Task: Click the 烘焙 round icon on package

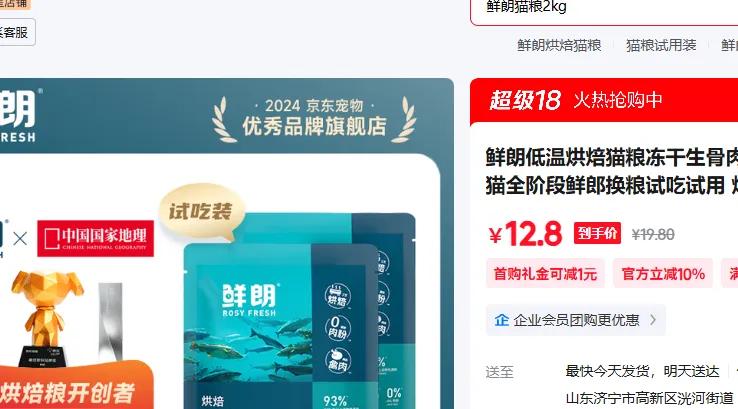Action: click(x=337, y=296)
